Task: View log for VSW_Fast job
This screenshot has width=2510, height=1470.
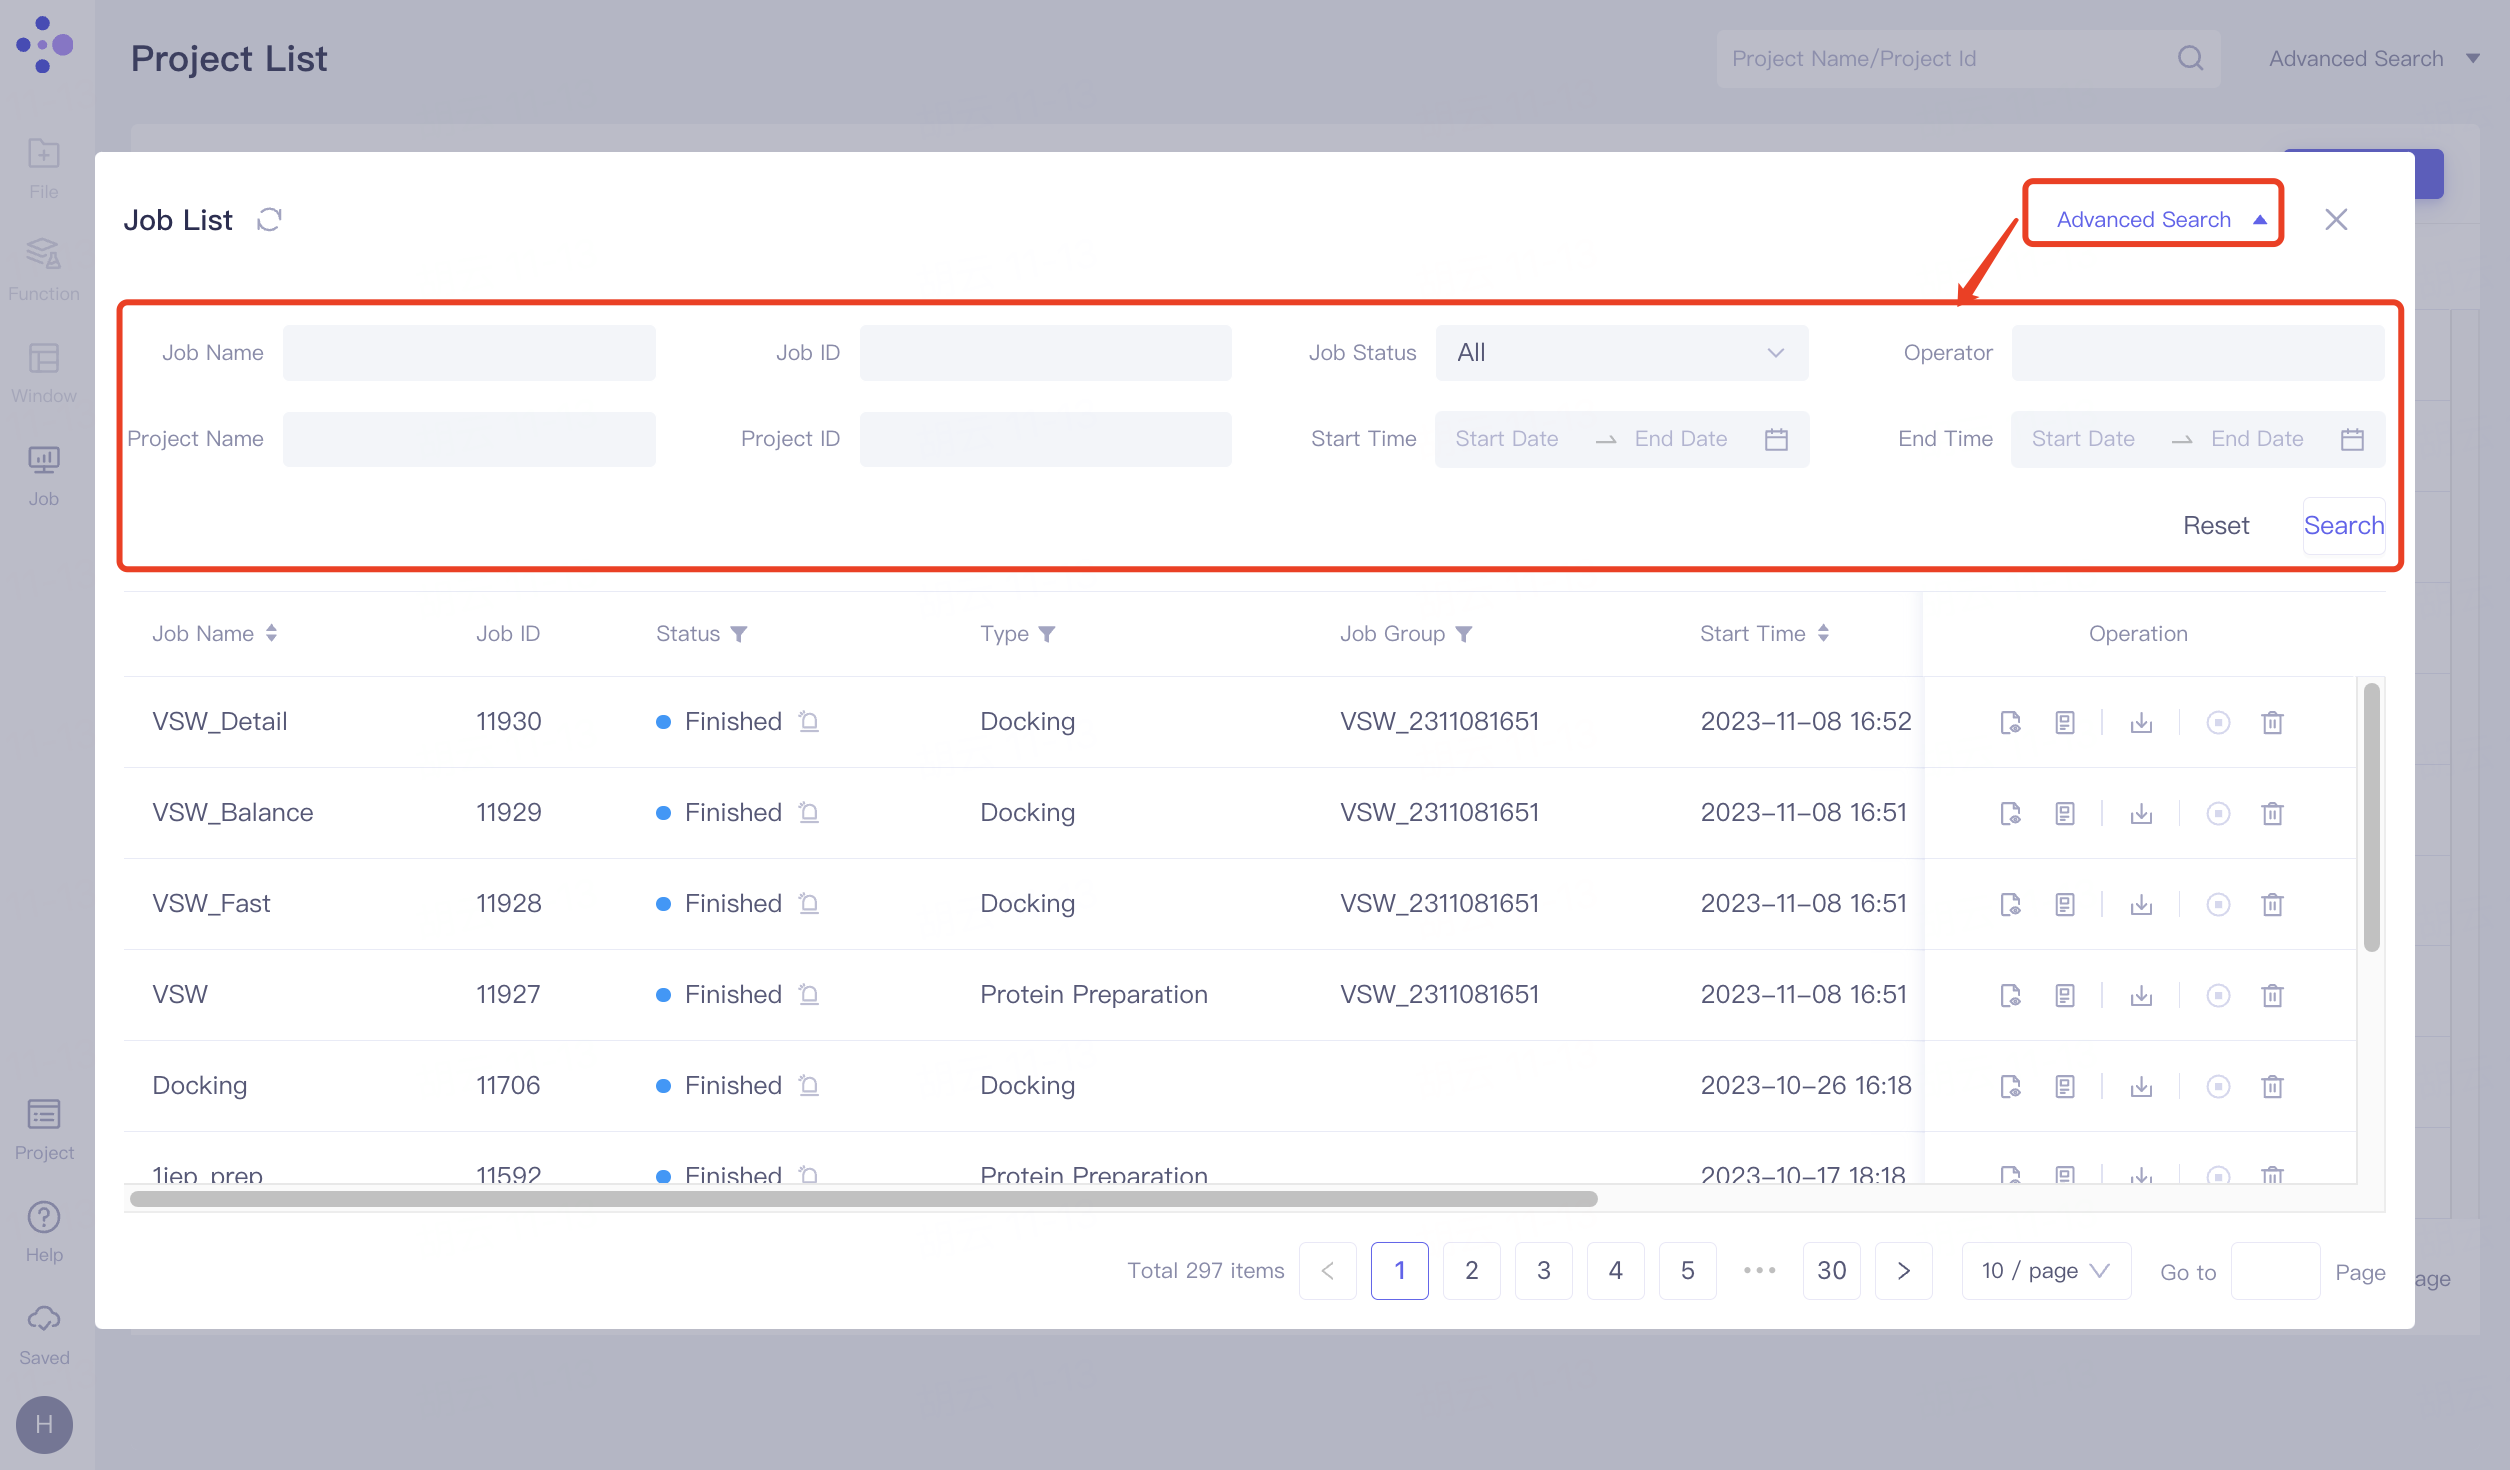Action: point(2064,903)
